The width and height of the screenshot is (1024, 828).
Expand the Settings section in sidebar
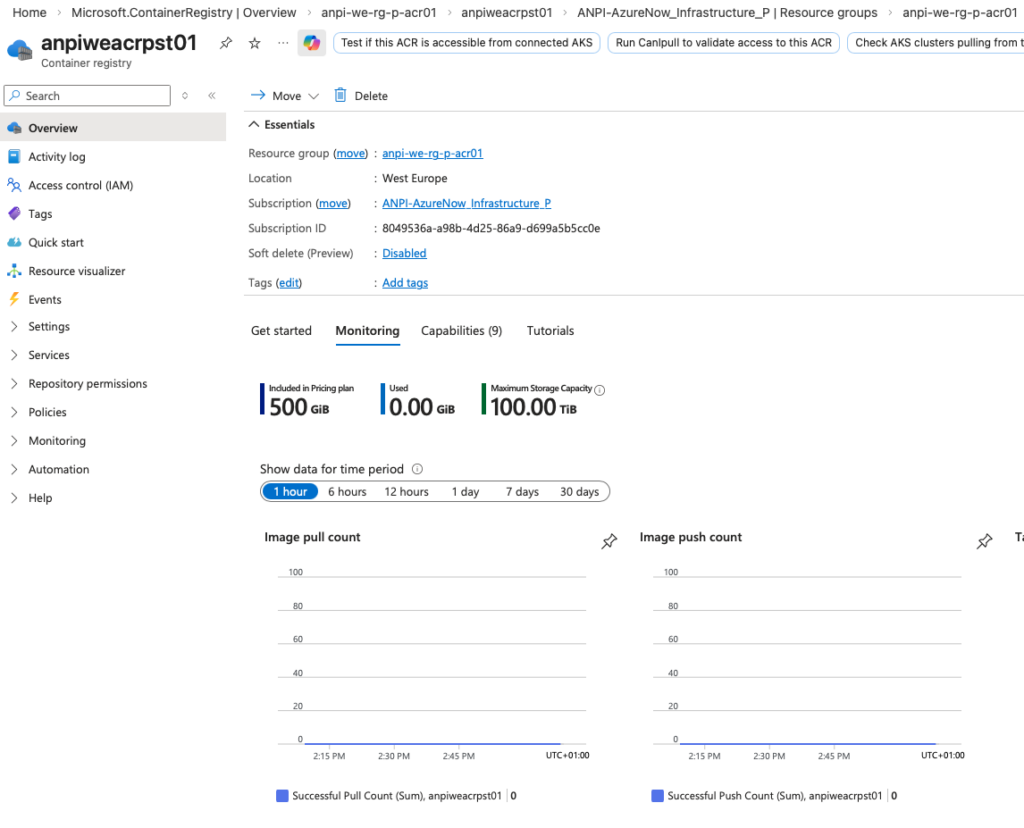coord(14,327)
